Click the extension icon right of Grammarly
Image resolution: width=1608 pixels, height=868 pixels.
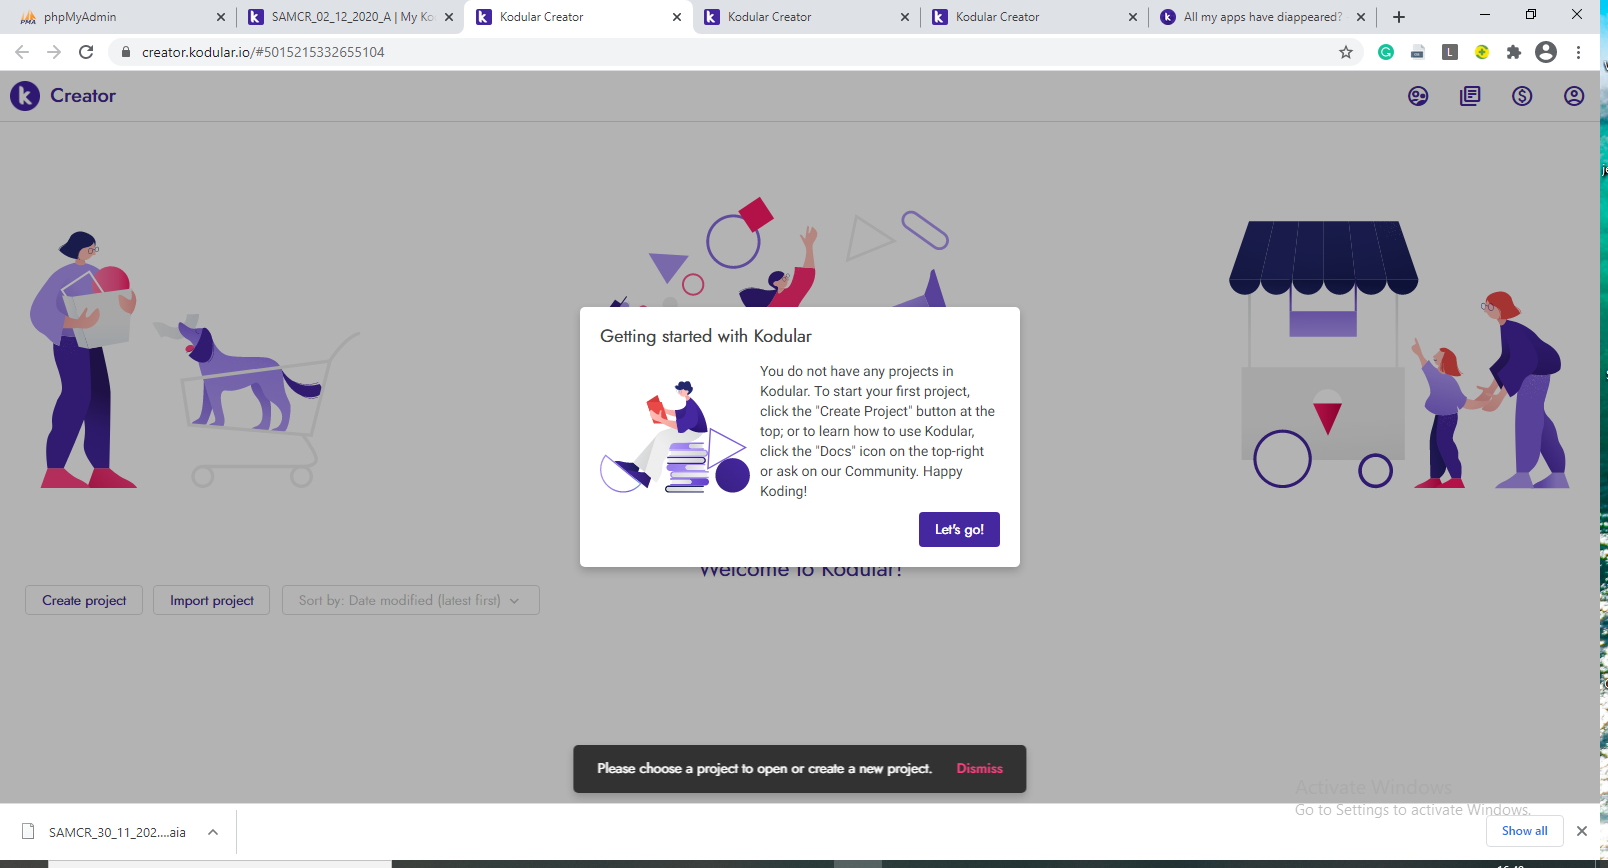point(1418,52)
